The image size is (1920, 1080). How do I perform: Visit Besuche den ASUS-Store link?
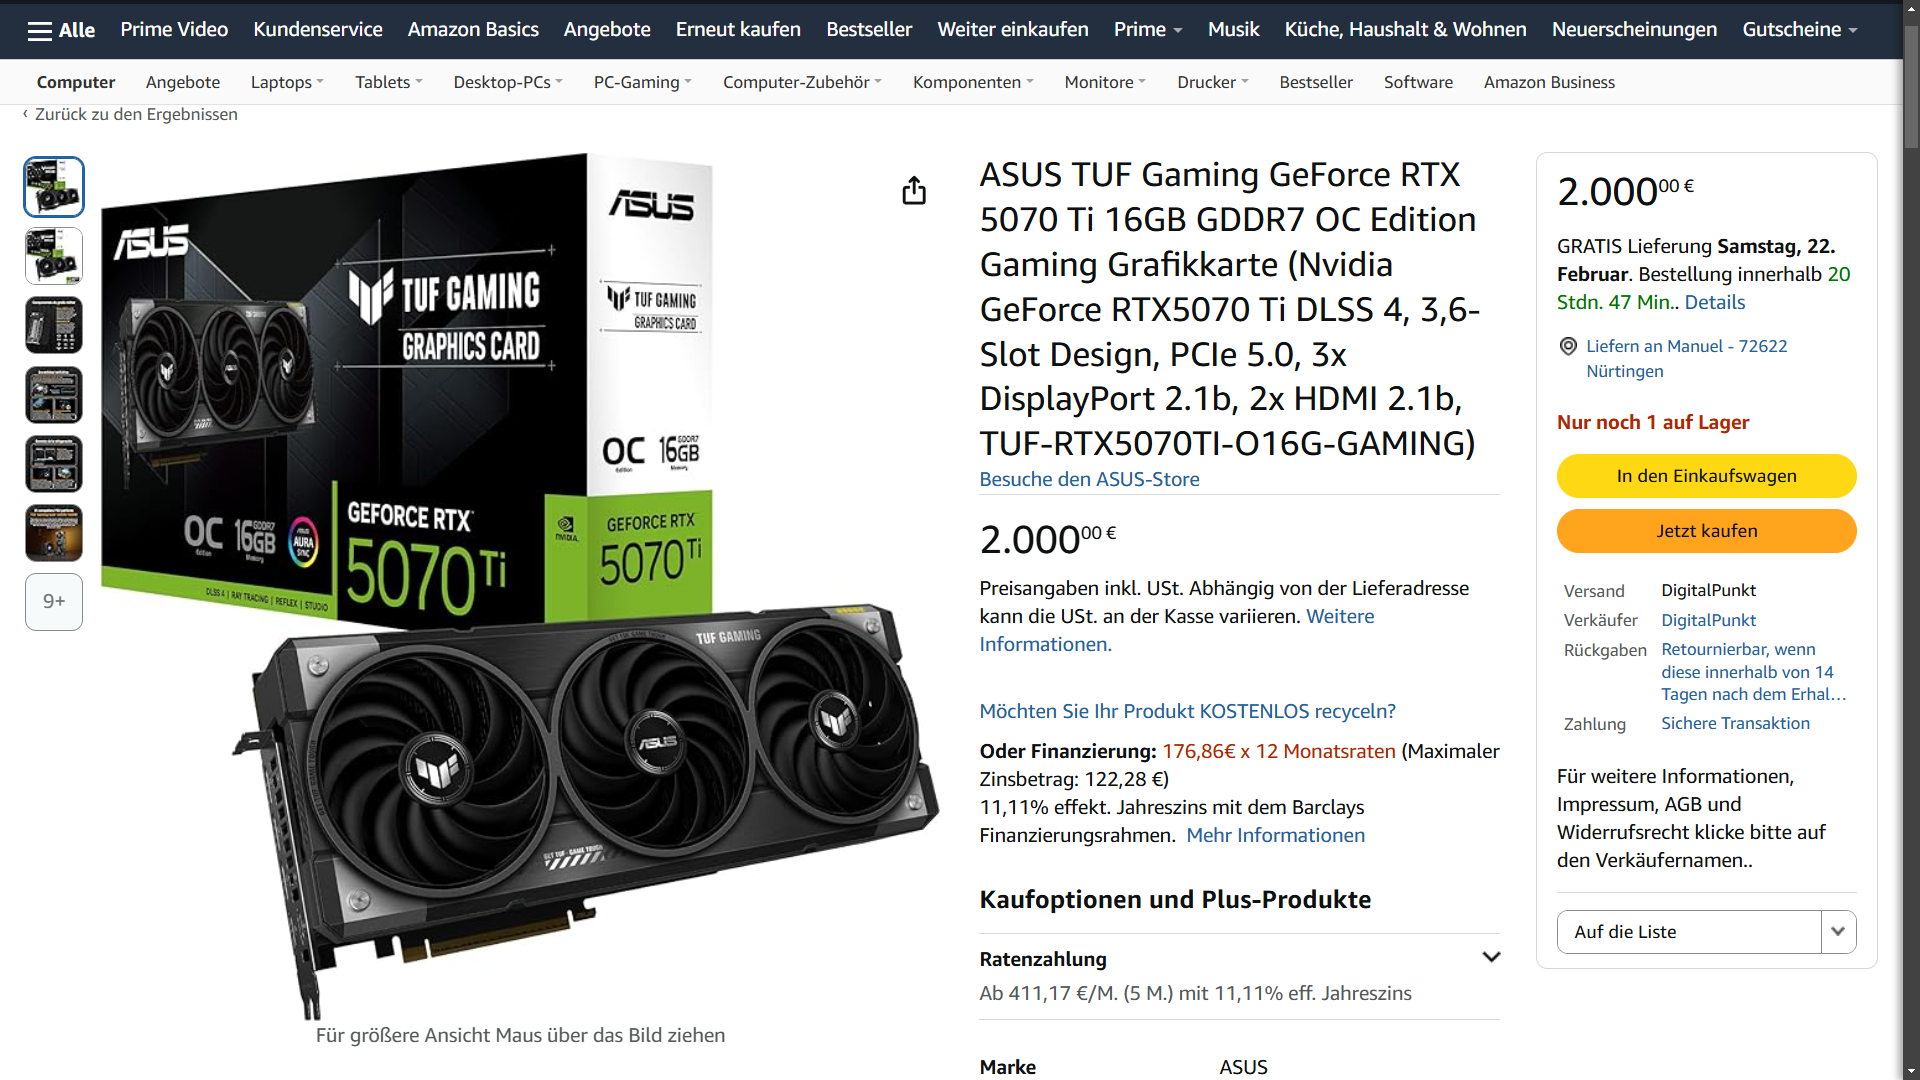point(1089,479)
